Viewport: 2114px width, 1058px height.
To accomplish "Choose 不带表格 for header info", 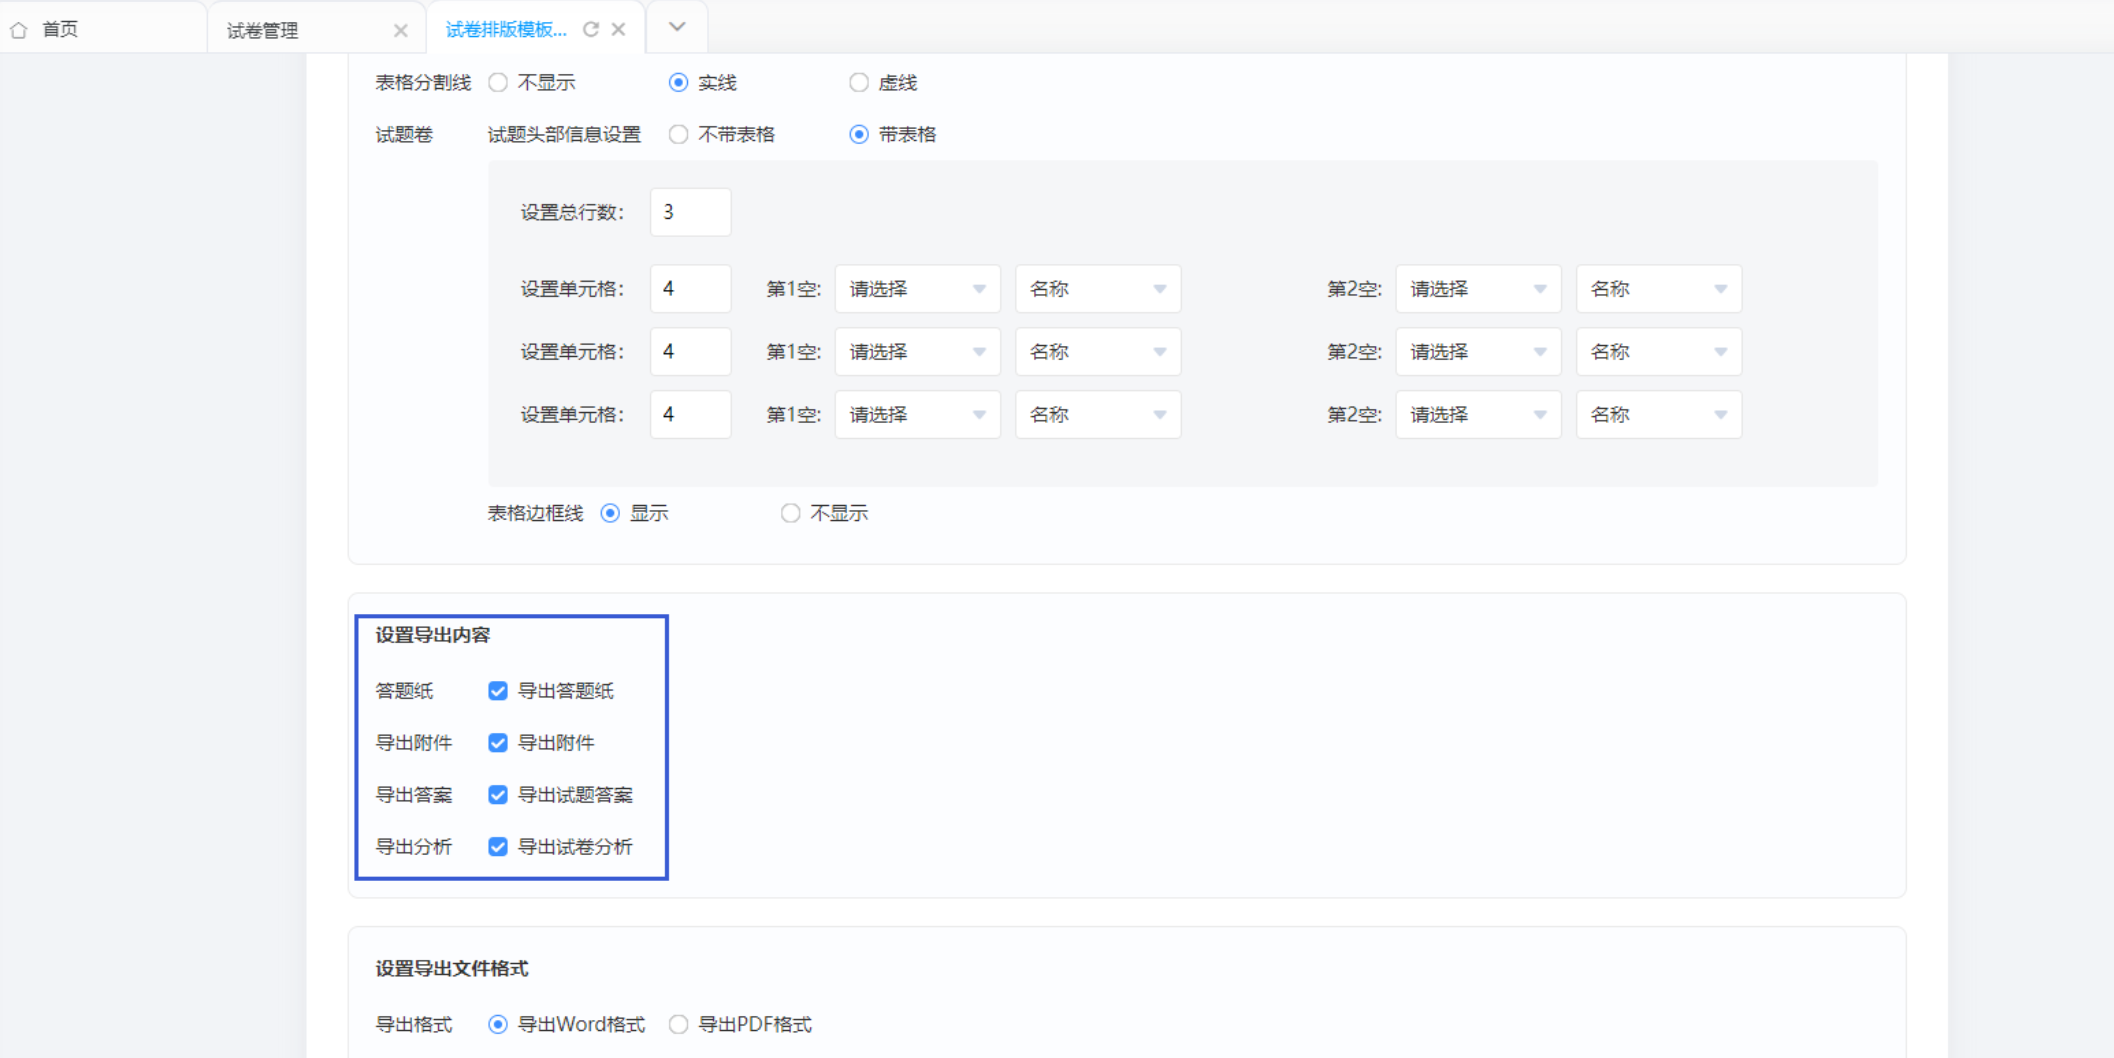I will tap(678, 134).
